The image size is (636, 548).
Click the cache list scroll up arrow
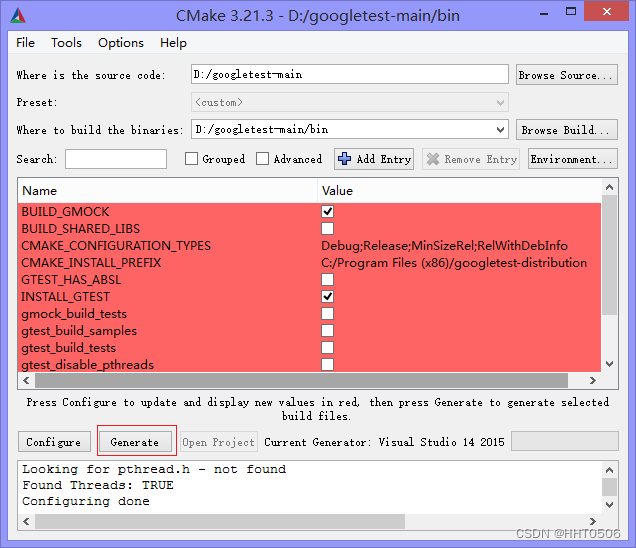coord(609,187)
